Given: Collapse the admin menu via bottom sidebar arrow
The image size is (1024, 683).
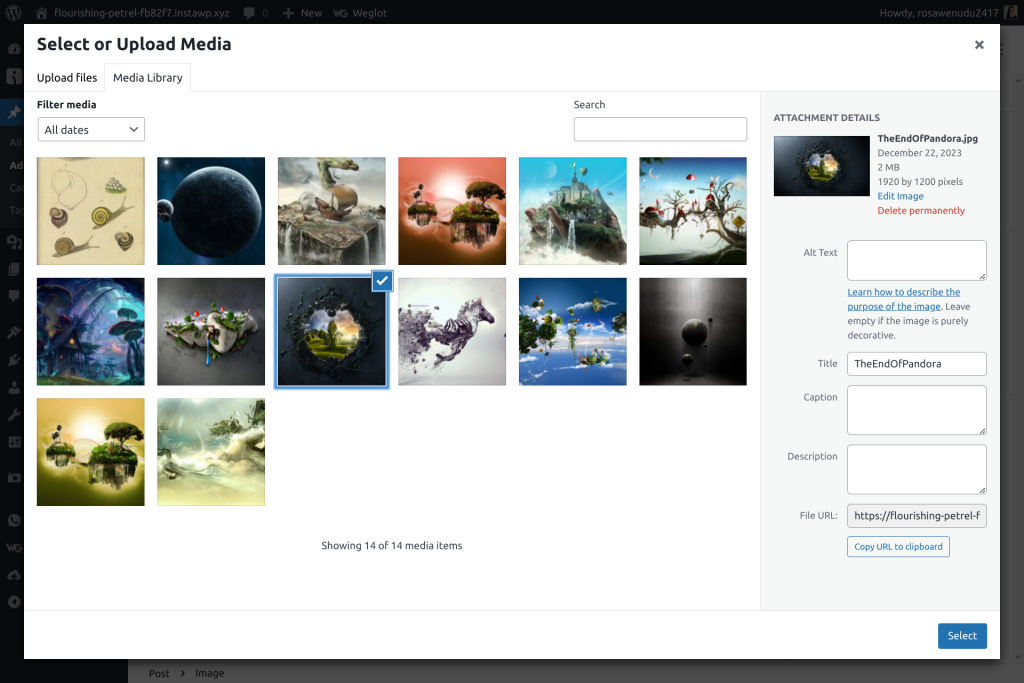Looking at the screenshot, I should coord(13,601).
